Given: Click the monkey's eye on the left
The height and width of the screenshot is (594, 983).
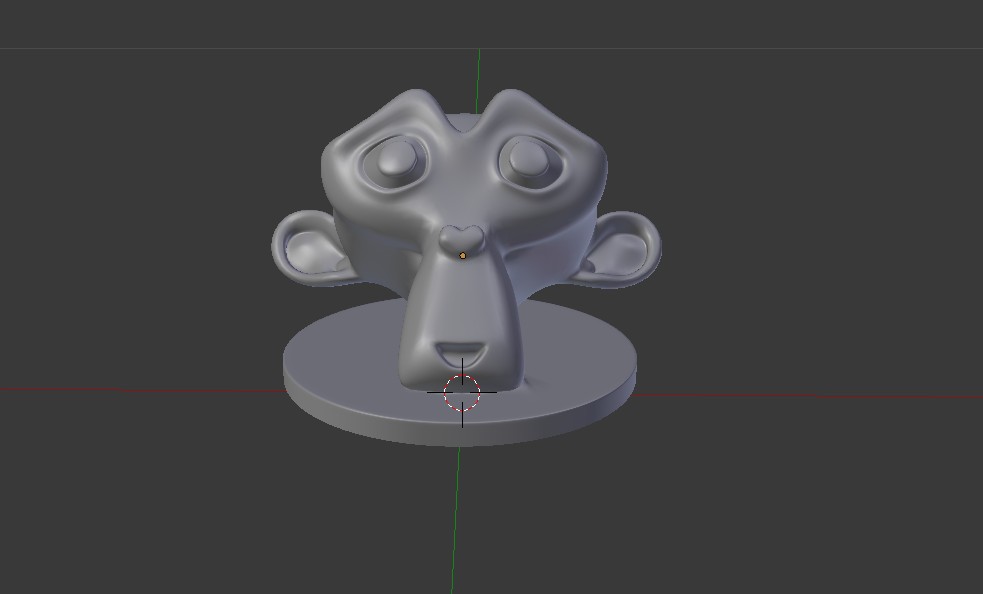Looking at the screenshot, I should 396,160.
